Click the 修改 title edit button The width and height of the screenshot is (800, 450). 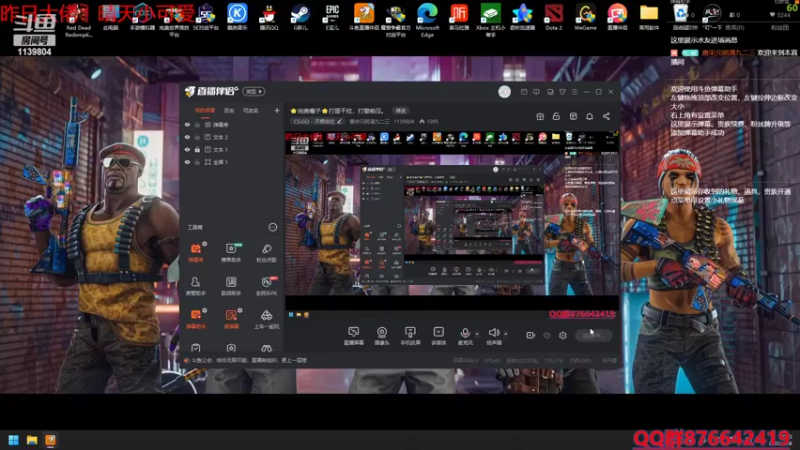coord(401,111)
